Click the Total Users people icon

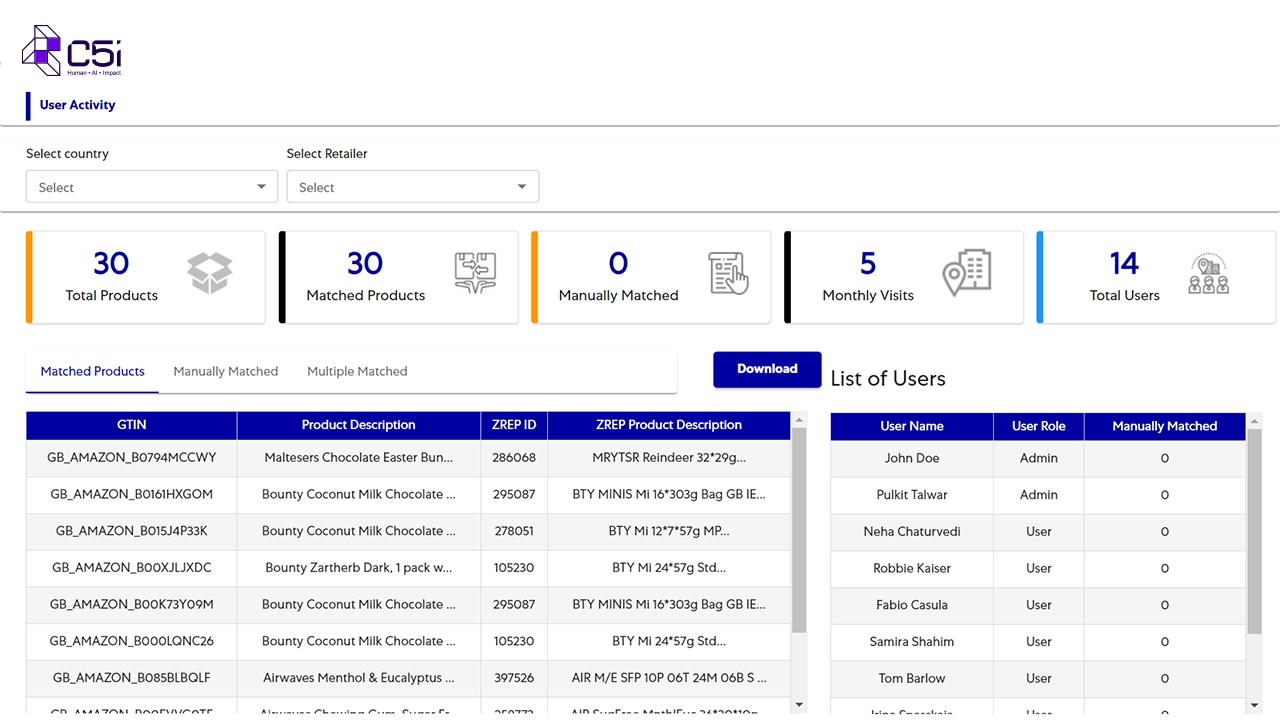pos(1209,273)
